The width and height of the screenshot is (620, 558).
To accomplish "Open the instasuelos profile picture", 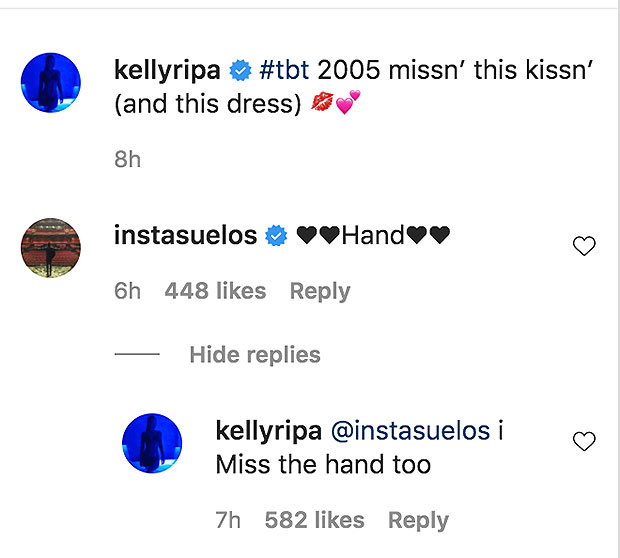I will [x=50, y=251].
